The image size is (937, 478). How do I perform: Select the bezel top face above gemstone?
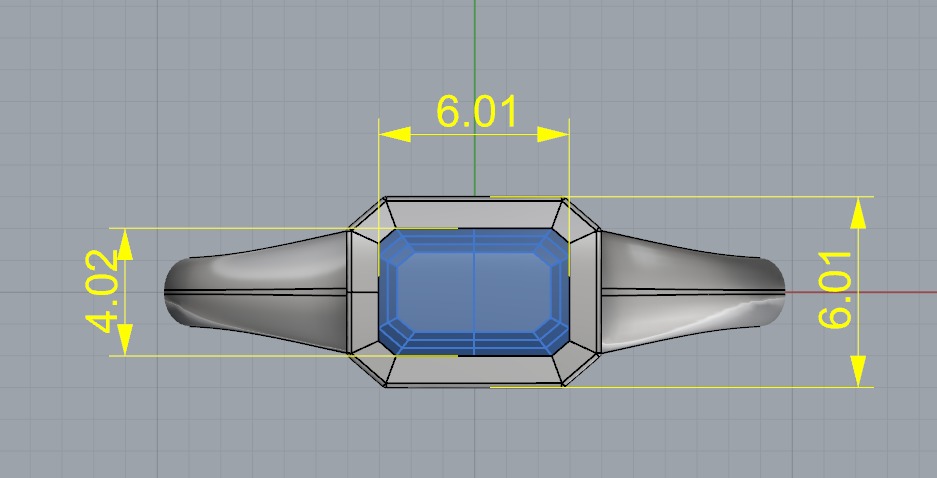tap(474, 214)
